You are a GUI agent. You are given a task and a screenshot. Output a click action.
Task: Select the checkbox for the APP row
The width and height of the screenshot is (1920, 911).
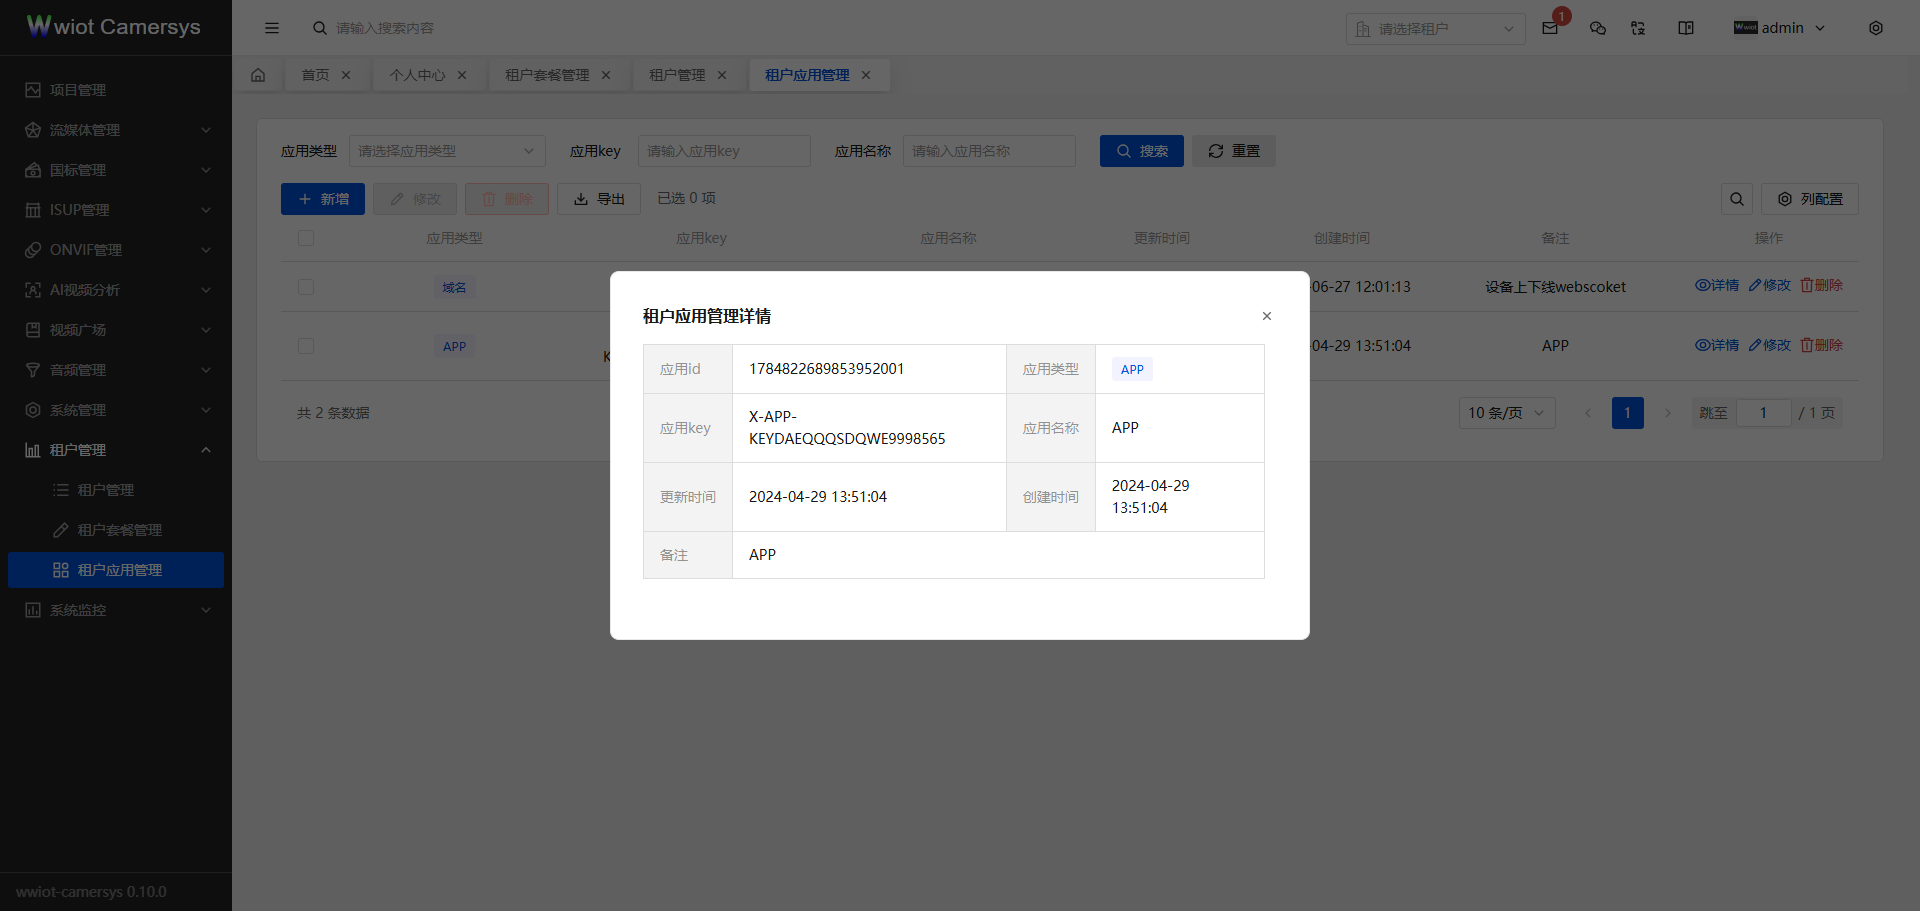point(306,345)
